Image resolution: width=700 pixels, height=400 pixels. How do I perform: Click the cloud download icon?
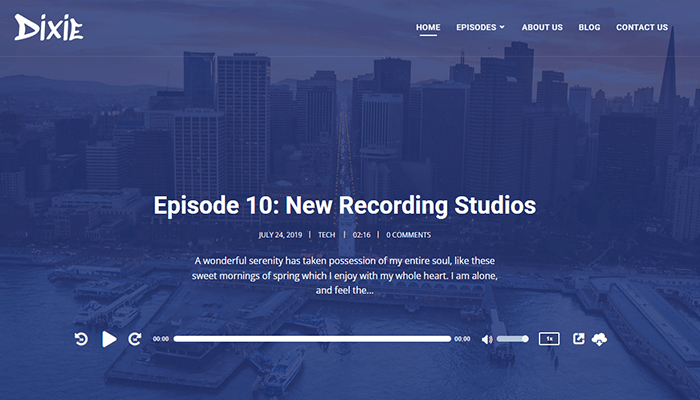(x=600, y=339)
